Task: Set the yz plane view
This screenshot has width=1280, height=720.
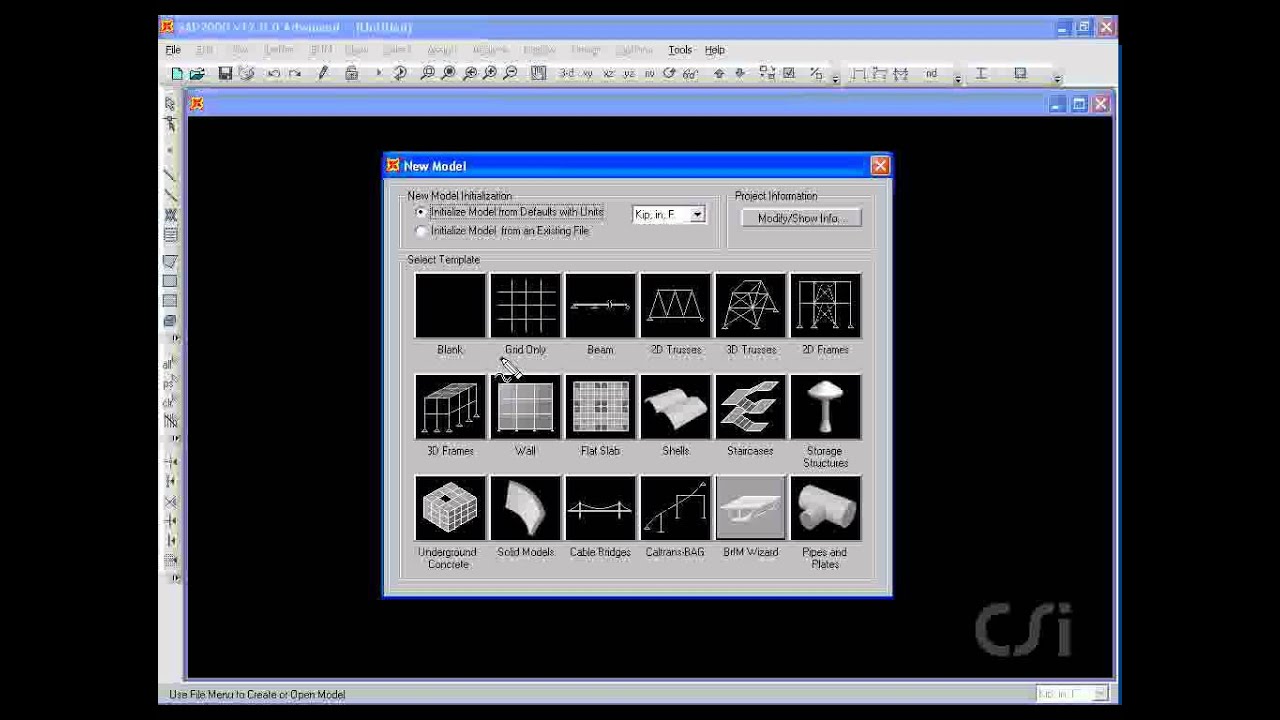Action: click(x=629, y=74)
